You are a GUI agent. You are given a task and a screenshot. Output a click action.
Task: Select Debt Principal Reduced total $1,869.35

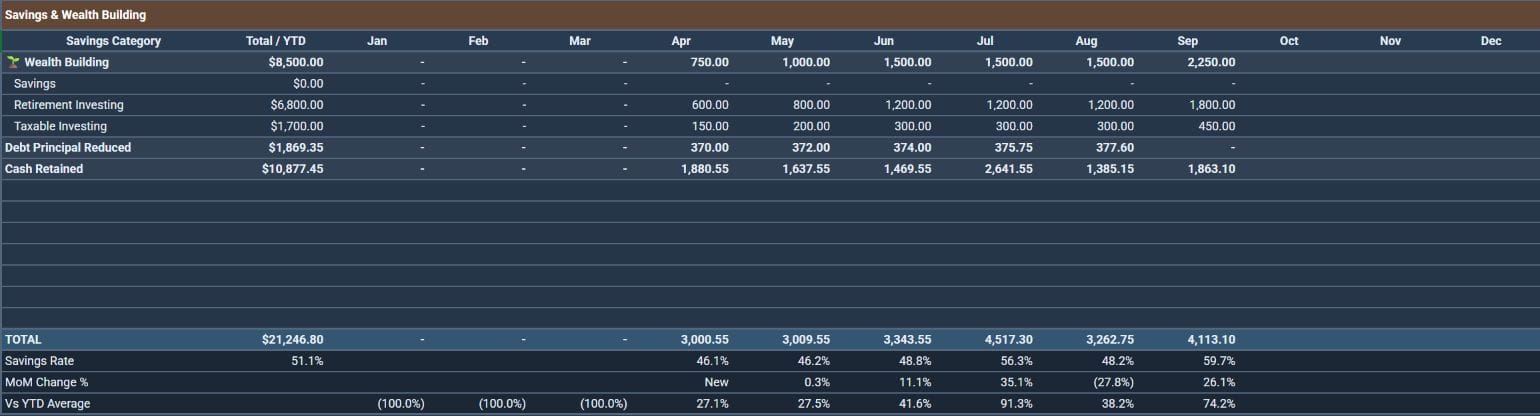296,148
